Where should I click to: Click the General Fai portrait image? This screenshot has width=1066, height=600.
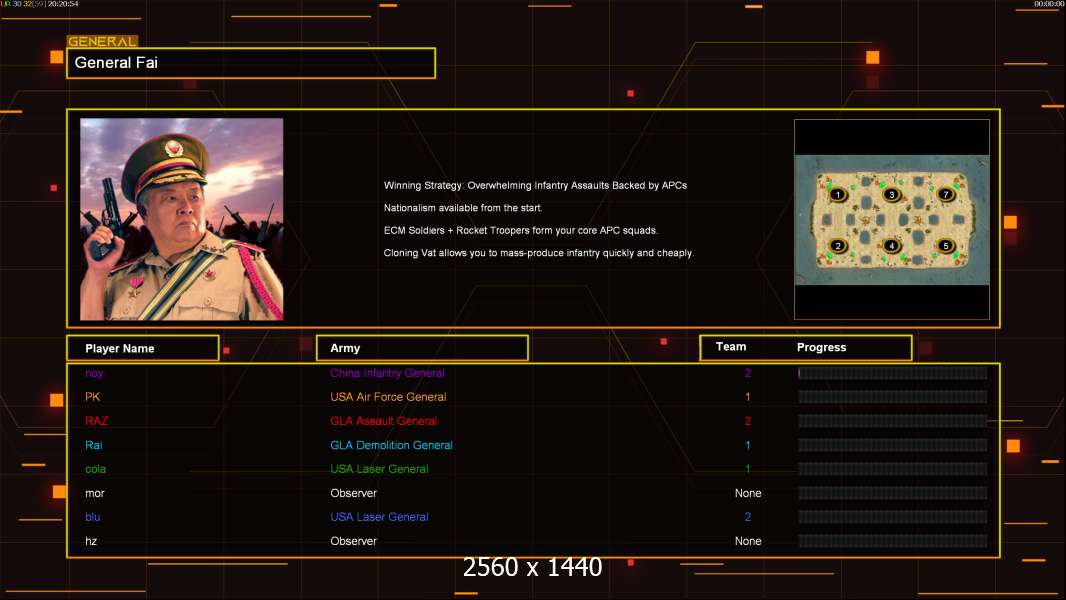point(181,219)
